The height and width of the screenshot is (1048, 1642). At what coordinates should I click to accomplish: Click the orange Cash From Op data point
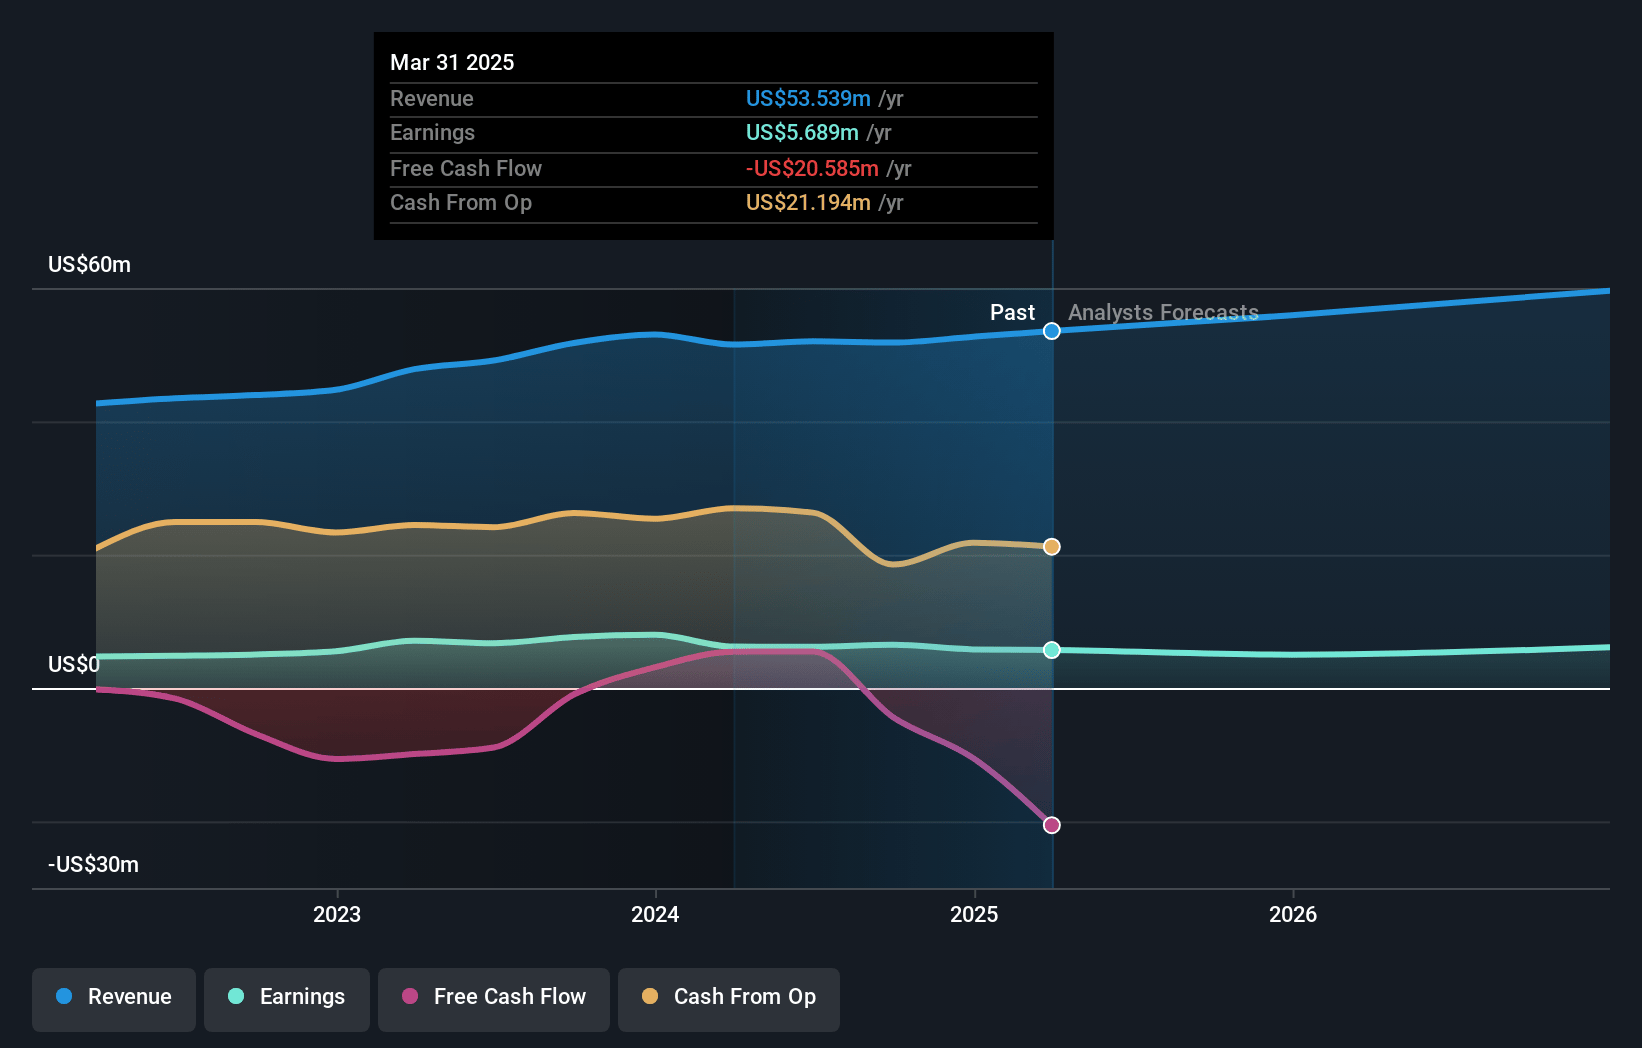coord(1052,547)
